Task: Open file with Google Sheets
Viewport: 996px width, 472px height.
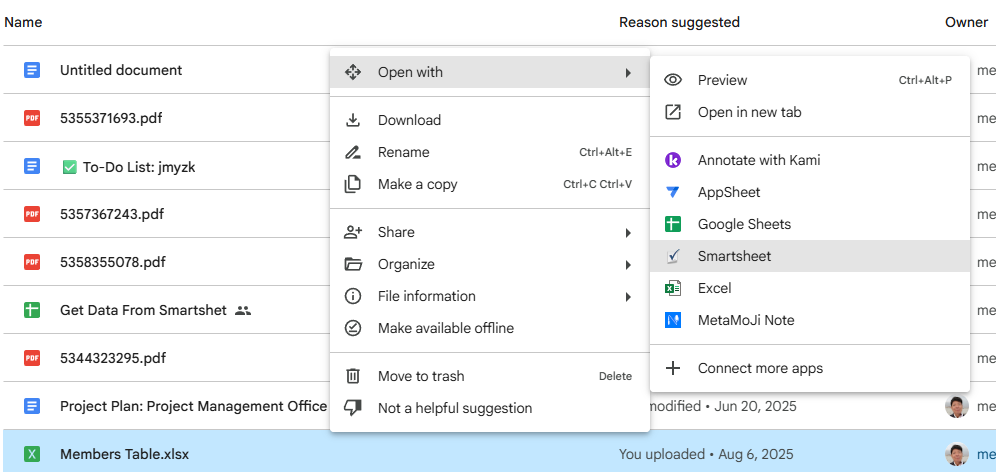Action: pos(810,224)
